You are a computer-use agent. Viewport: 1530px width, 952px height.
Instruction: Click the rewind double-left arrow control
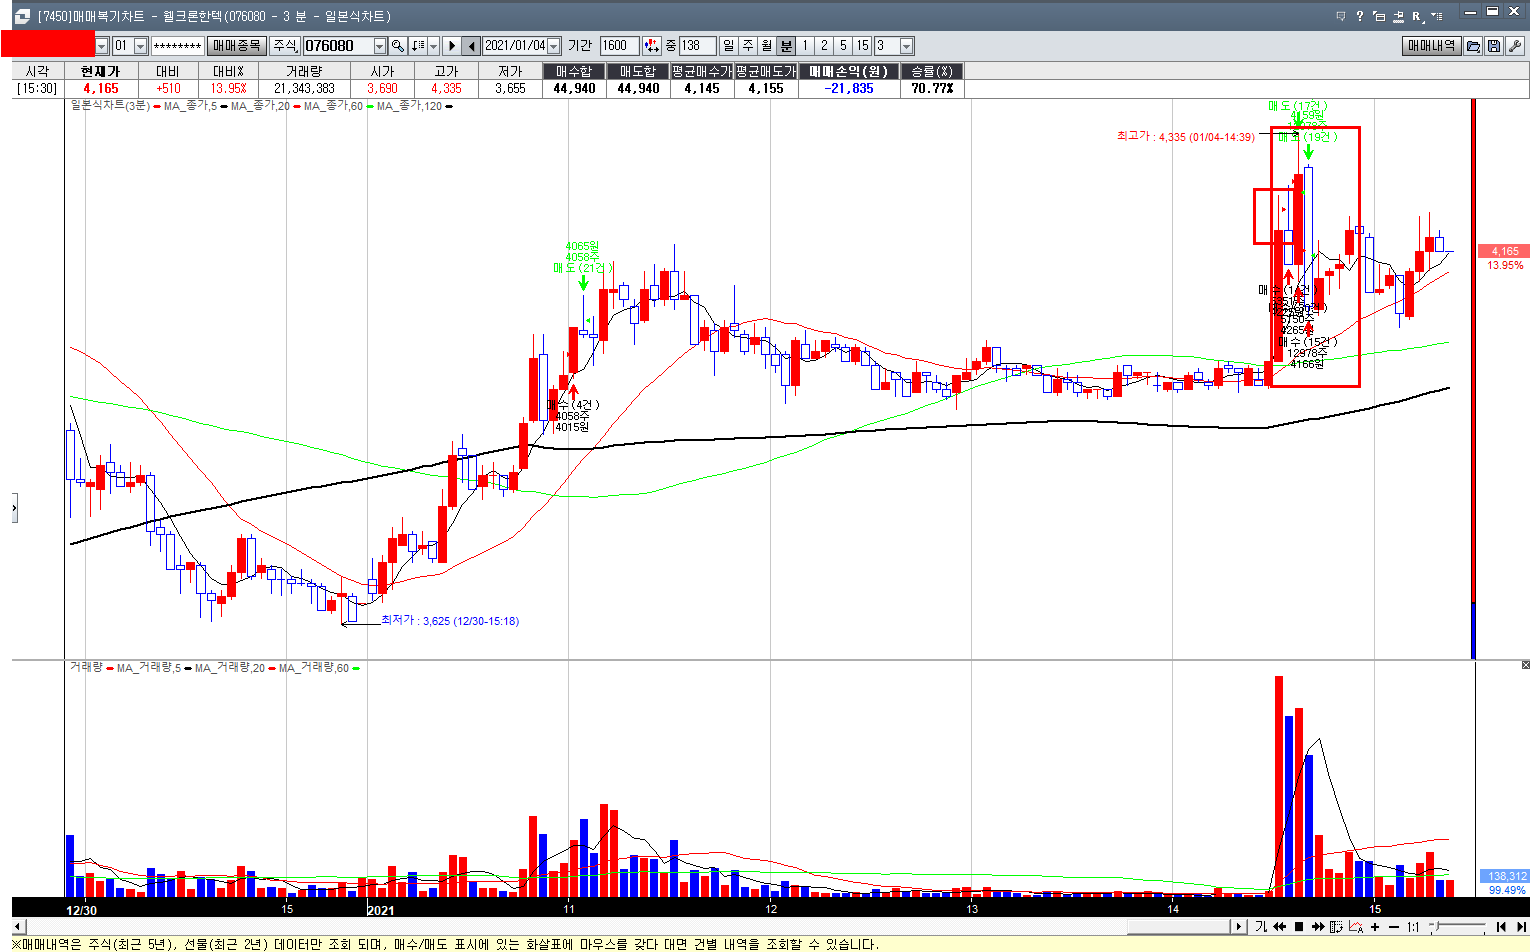[x=1279, y=927]
